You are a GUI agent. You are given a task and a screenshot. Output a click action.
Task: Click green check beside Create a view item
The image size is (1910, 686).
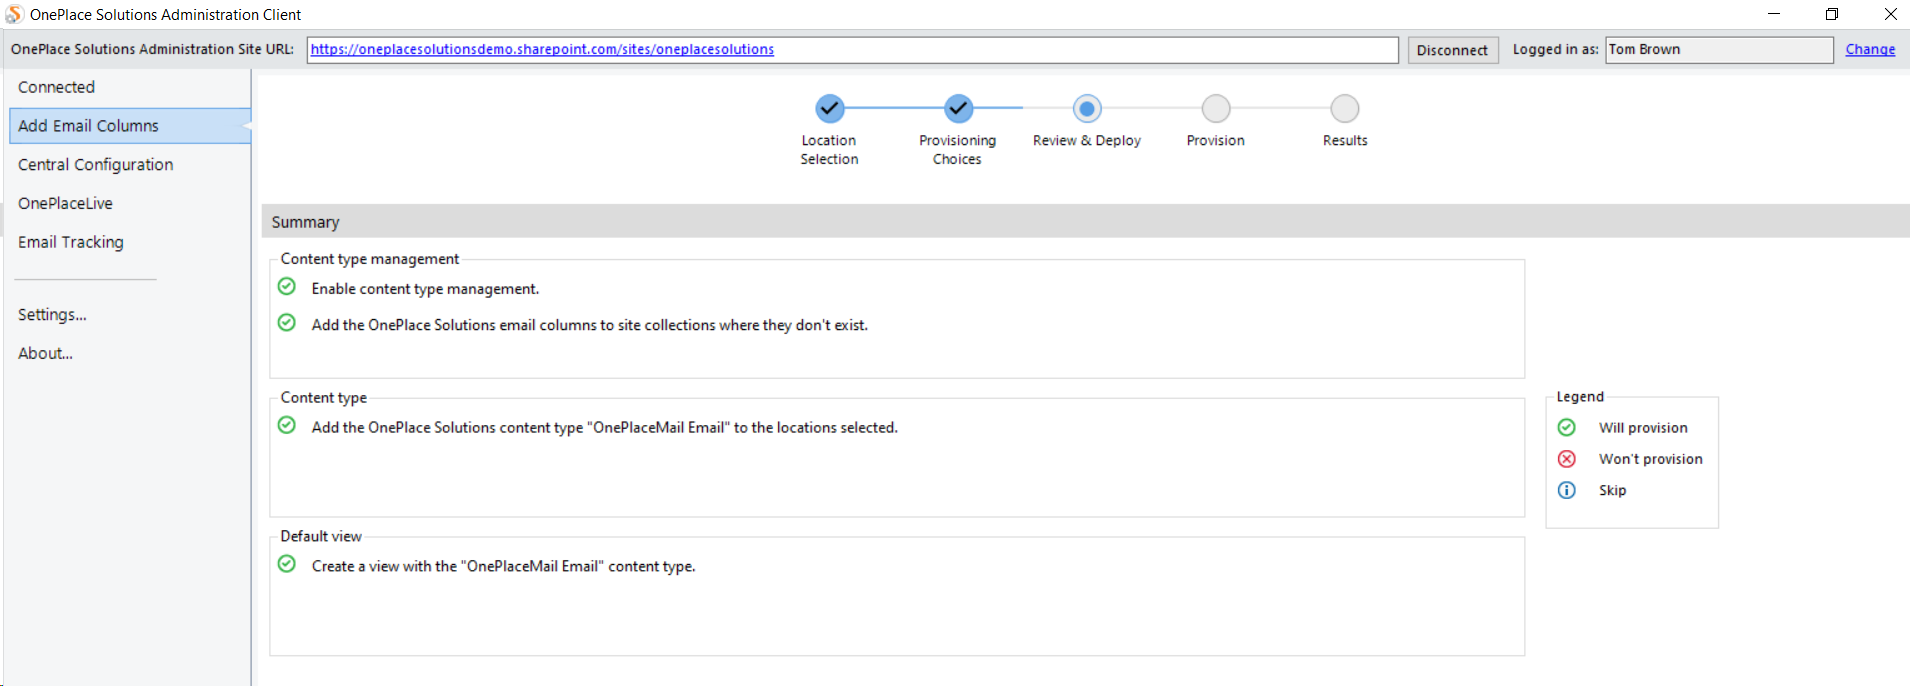[x=287, y=564]
